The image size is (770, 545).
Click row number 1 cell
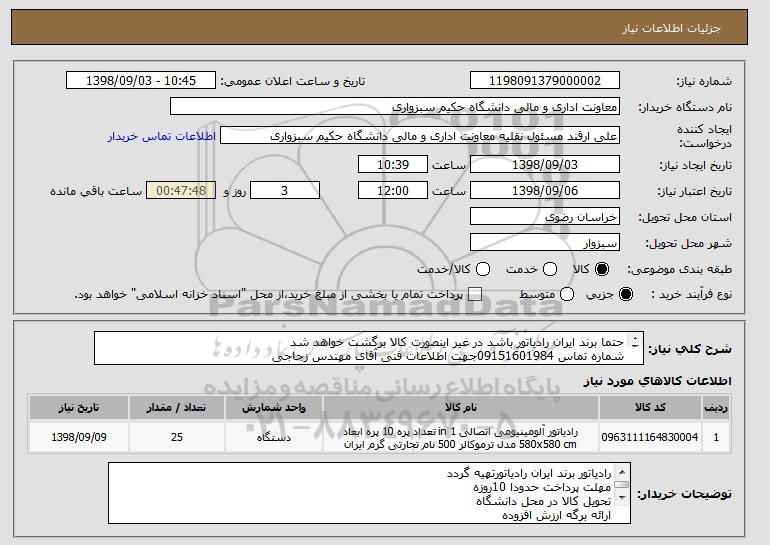click(716, 437)
